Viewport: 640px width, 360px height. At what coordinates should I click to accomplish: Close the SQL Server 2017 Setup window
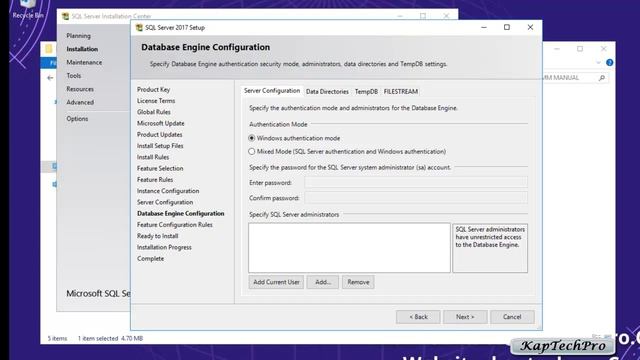click(x=530, y=27)
